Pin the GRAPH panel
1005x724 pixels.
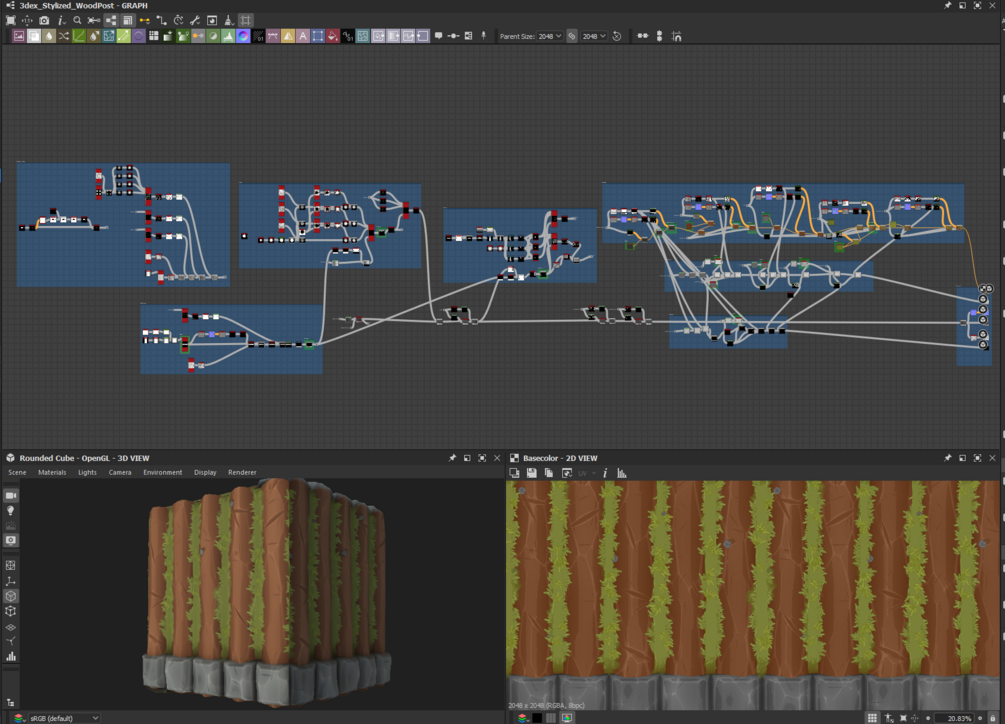pyautogui.click(x=947, y=5)
